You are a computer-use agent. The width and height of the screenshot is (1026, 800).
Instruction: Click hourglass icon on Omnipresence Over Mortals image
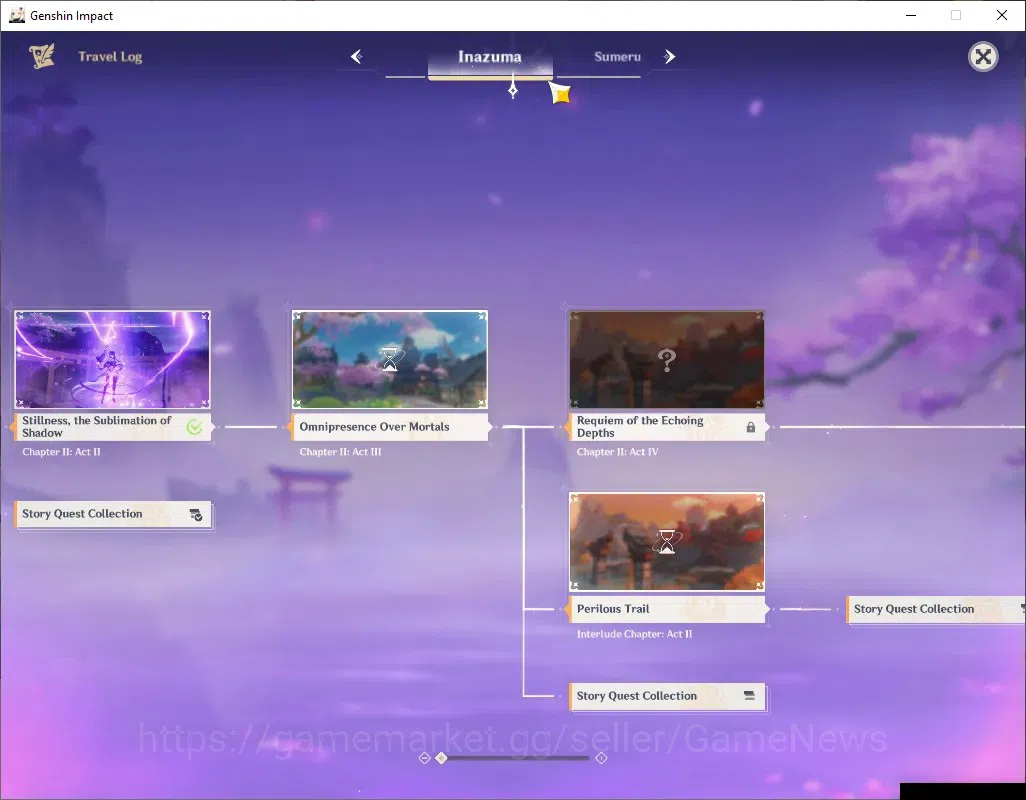pos(390,359)
